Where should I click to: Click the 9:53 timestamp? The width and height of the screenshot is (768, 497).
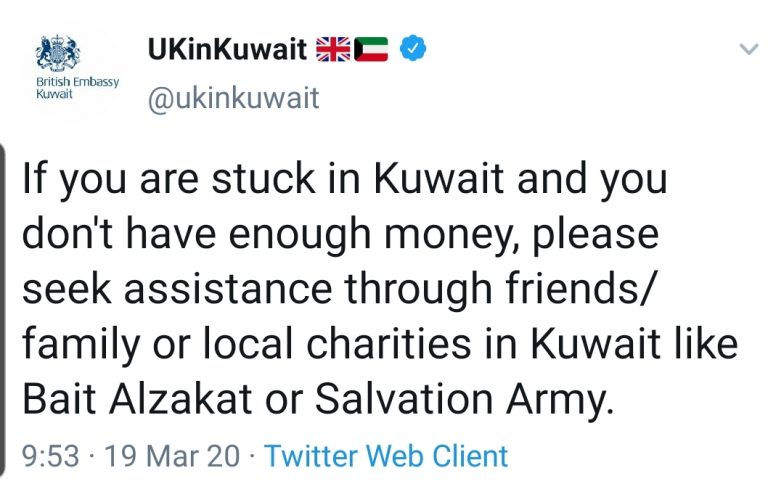50,456
